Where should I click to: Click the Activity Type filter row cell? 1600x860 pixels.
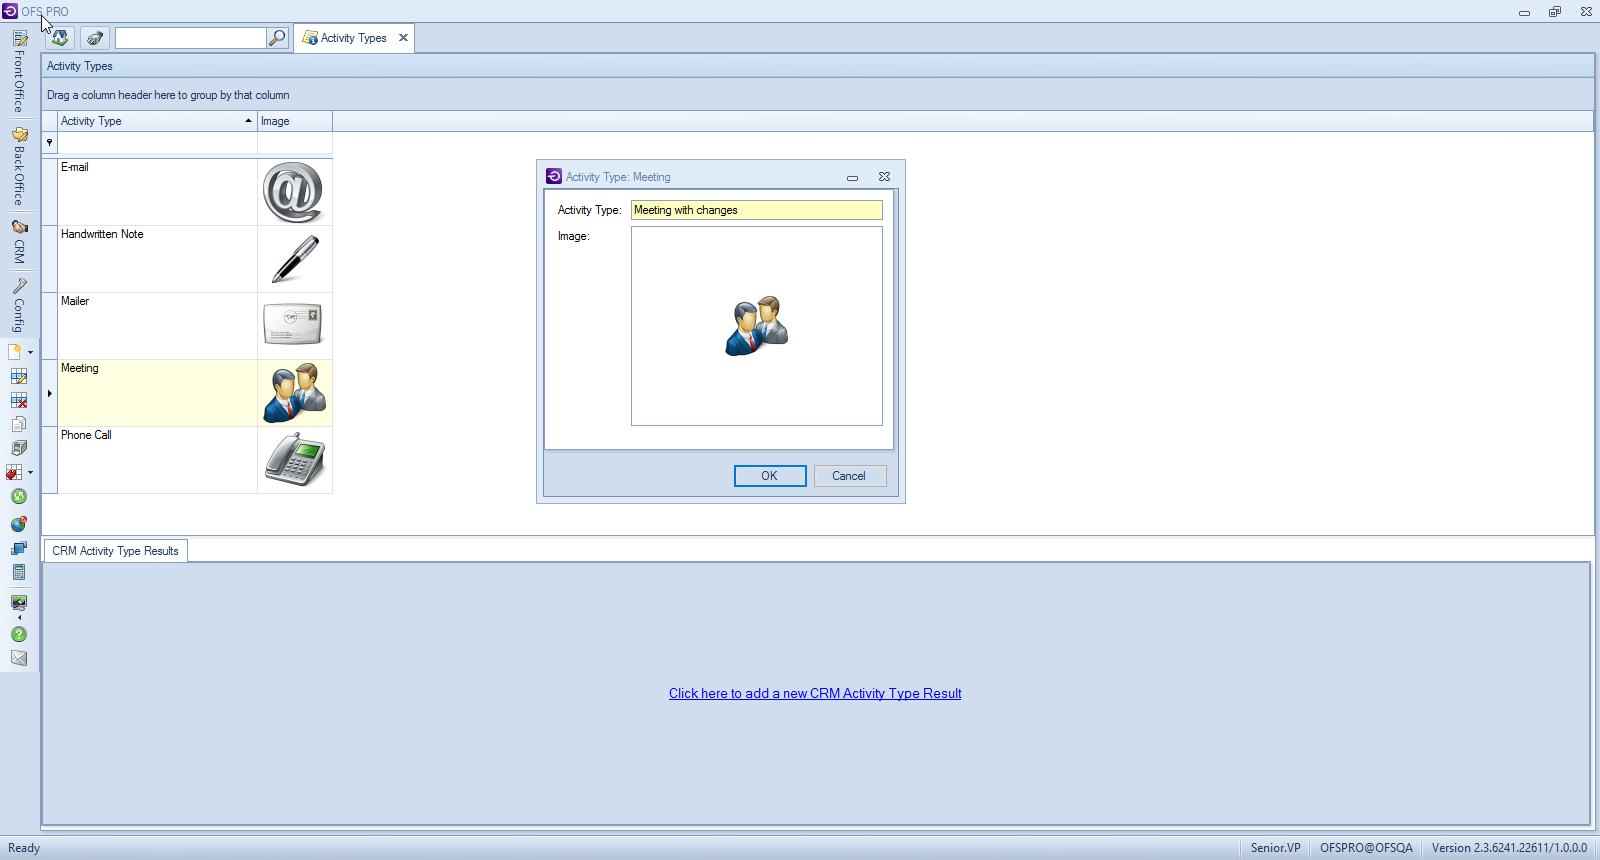157,143
